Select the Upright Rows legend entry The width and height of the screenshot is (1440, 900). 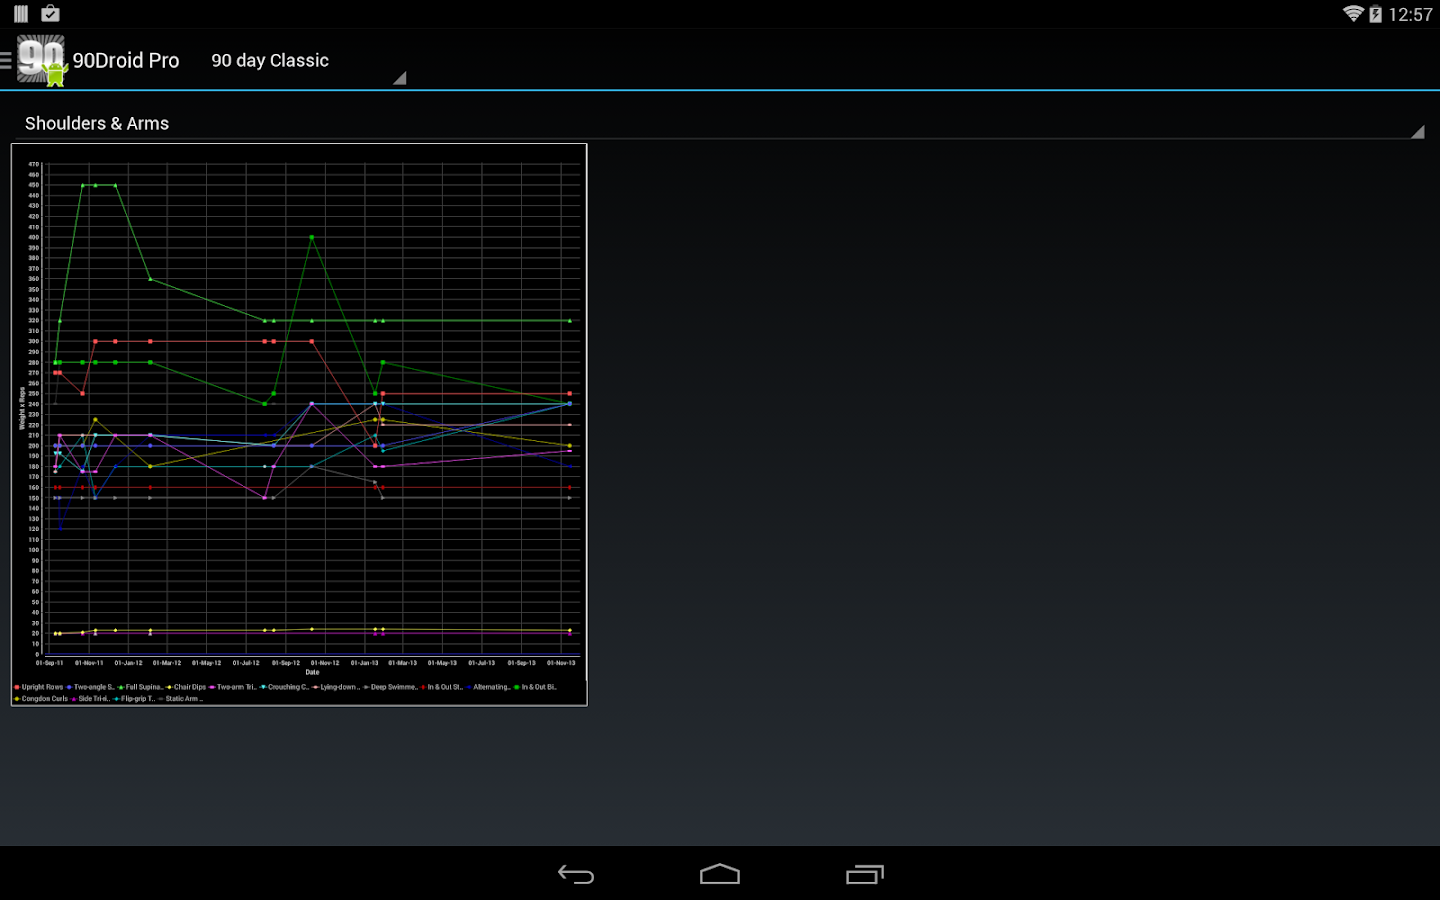tap(40, 687)
